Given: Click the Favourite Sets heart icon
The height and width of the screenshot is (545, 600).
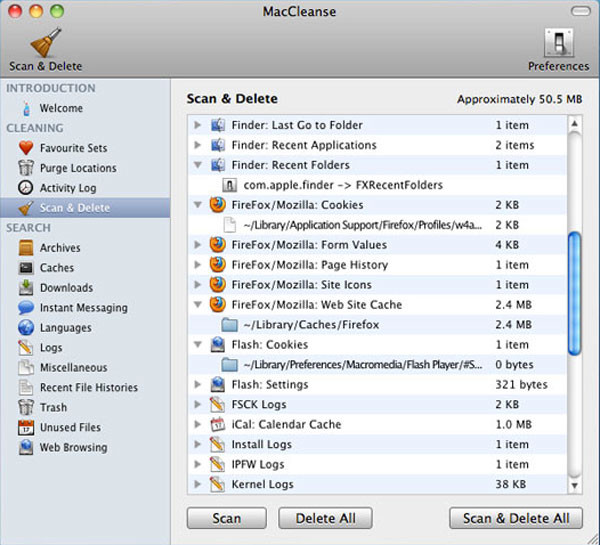Looking at the screenshot, I should [x=26, y=148].
